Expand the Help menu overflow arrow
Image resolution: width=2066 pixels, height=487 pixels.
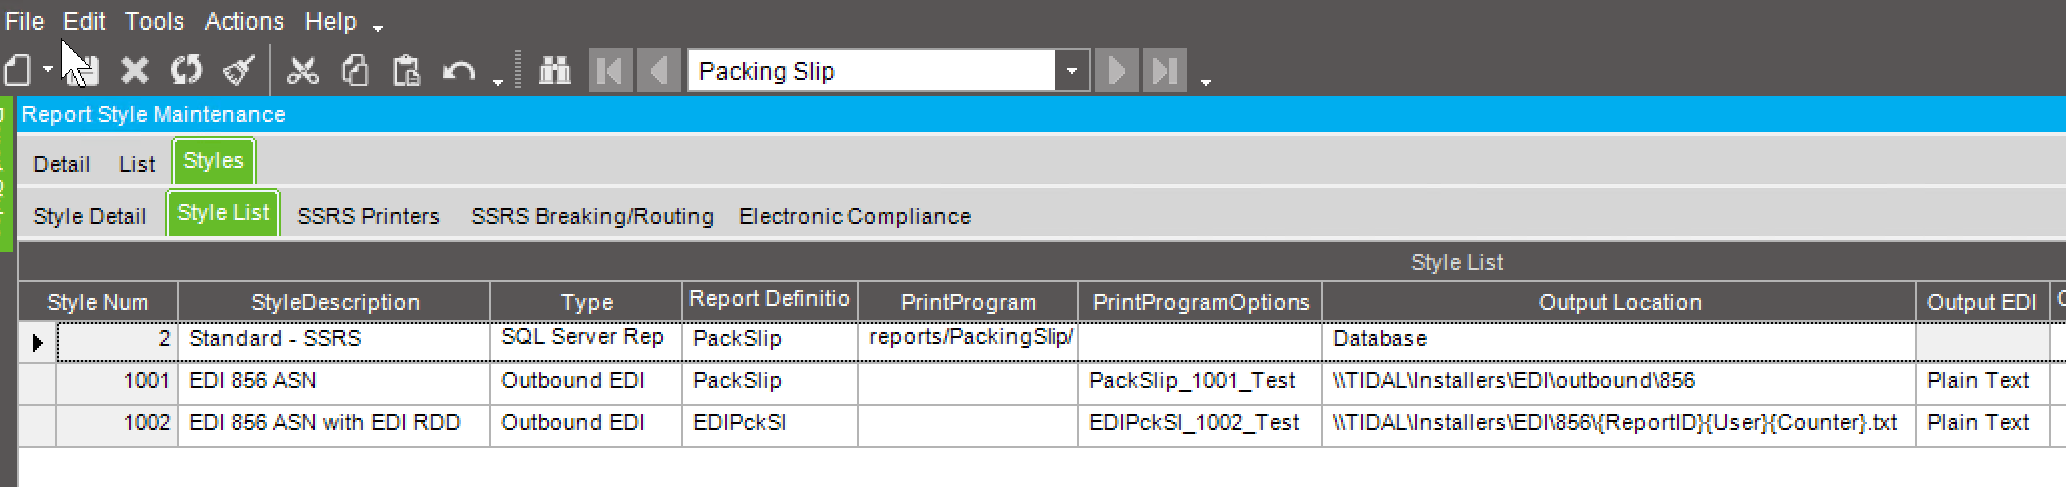378,28
